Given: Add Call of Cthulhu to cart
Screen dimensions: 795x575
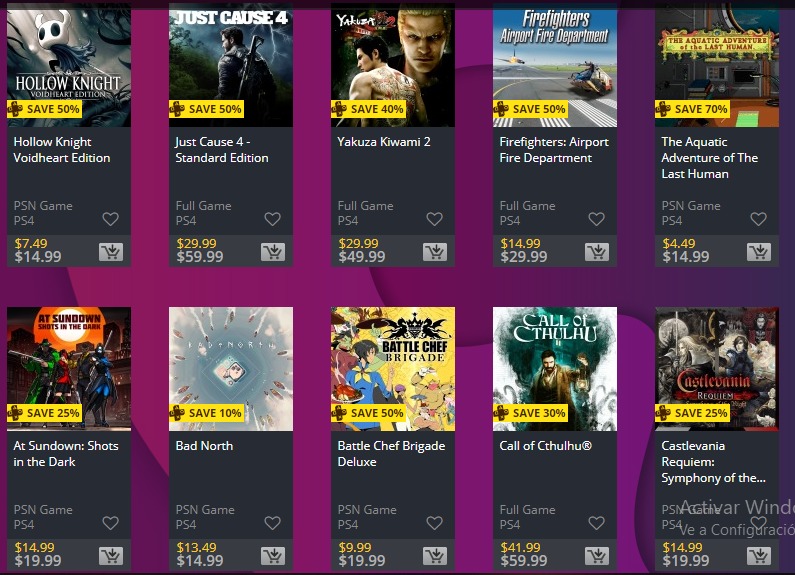Looking at the screenshot, I should point(597,556).
